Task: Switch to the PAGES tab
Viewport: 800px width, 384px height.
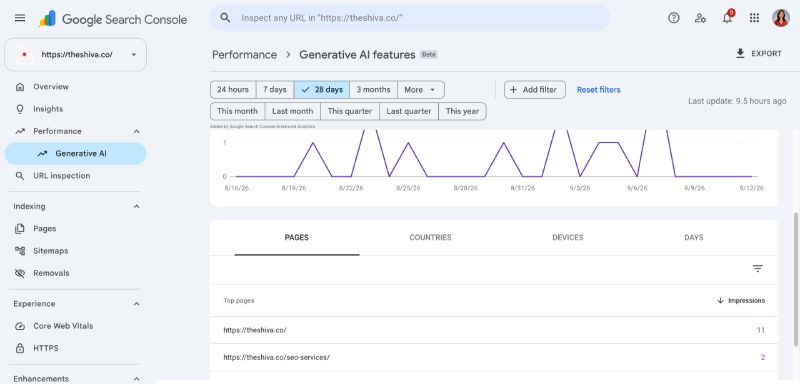Action: (296, 238)
